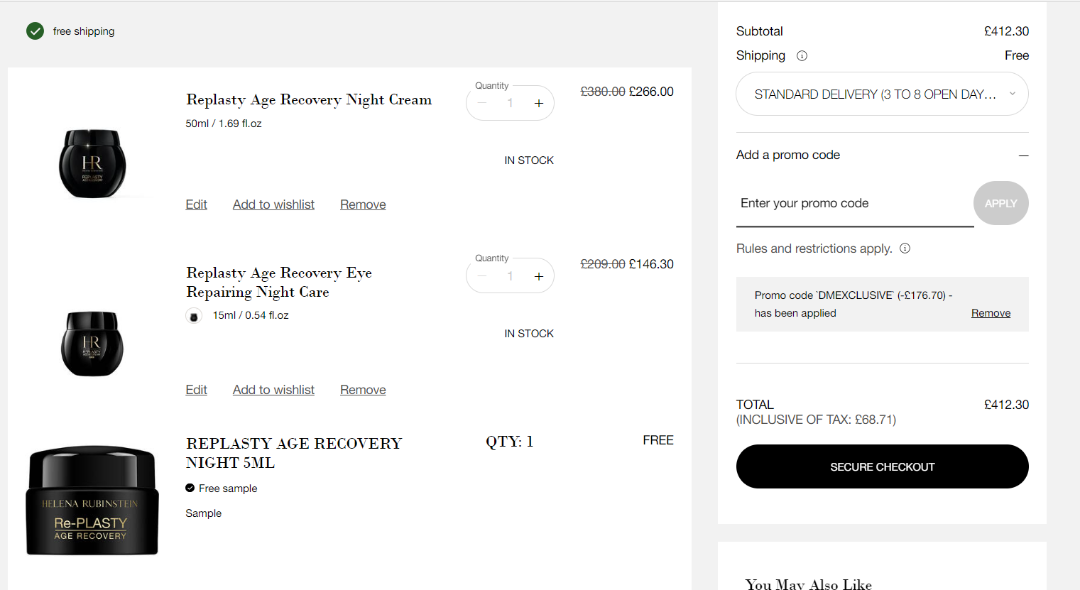
Task: Remove Eye Repairing Night Care from cart
Action: [x=362, y=390]
